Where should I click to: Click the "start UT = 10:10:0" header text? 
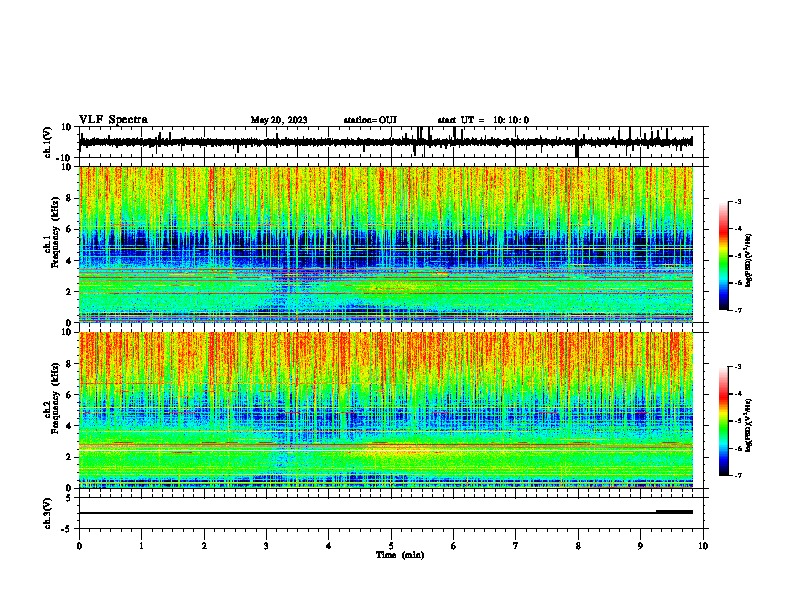483,120
